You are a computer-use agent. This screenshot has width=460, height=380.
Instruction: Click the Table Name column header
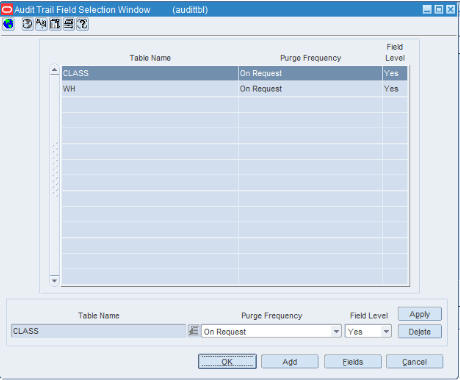(150, 58)
